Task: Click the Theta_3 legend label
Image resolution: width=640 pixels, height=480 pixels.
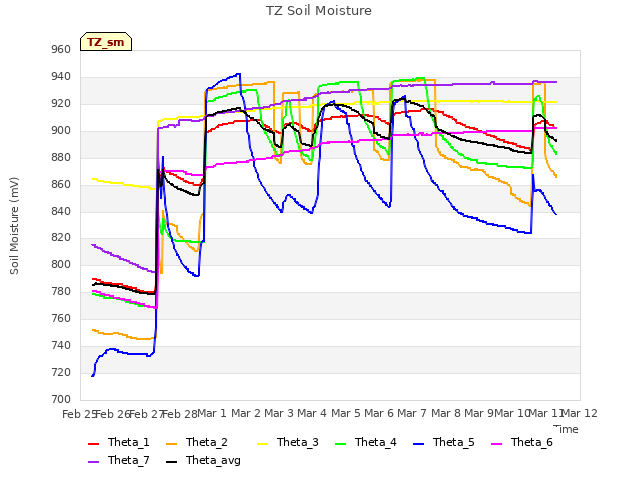Action: pyautogui.click(x=298, y=442)
